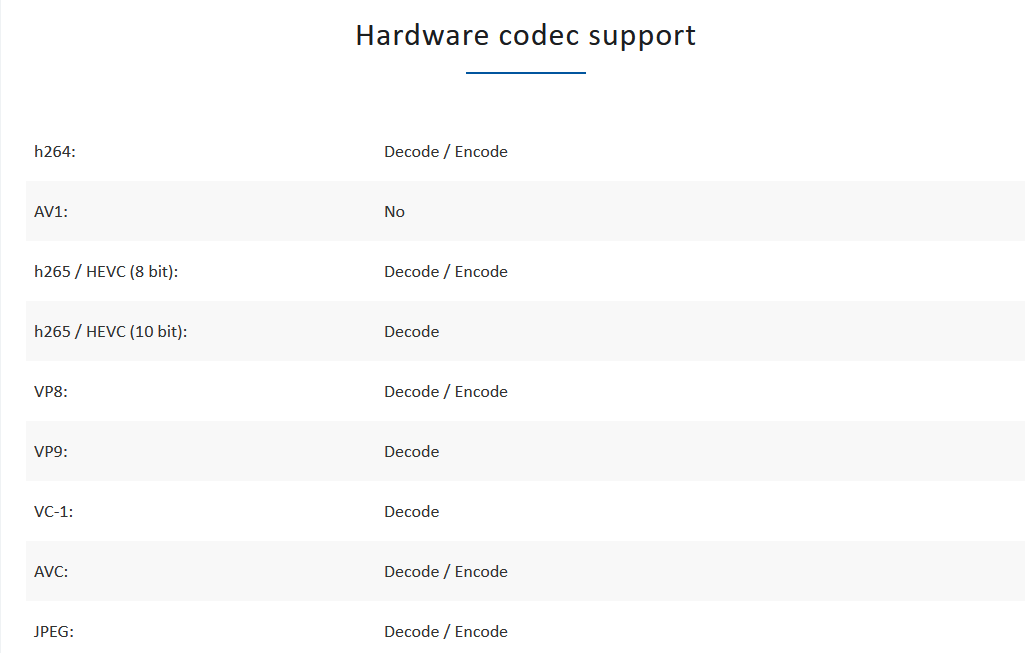
Task: Click the Decode / Encode value for AVC
Action: [446, 572]
